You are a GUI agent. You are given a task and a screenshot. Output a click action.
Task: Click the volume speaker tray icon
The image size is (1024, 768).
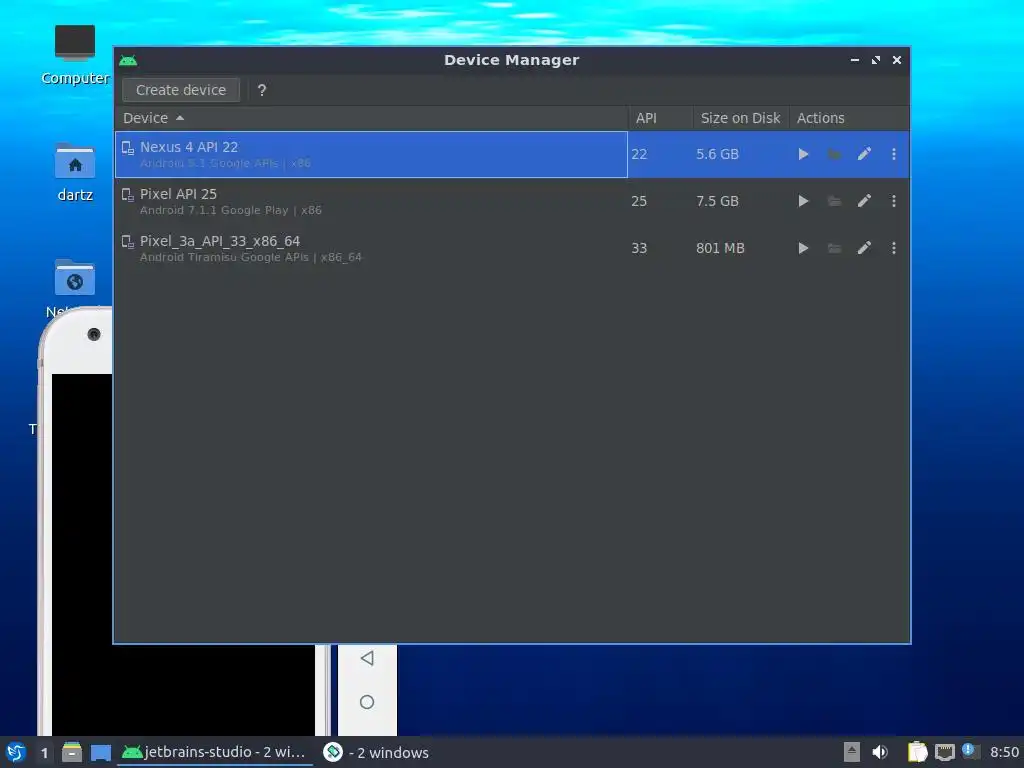click(x=880, y=752)
